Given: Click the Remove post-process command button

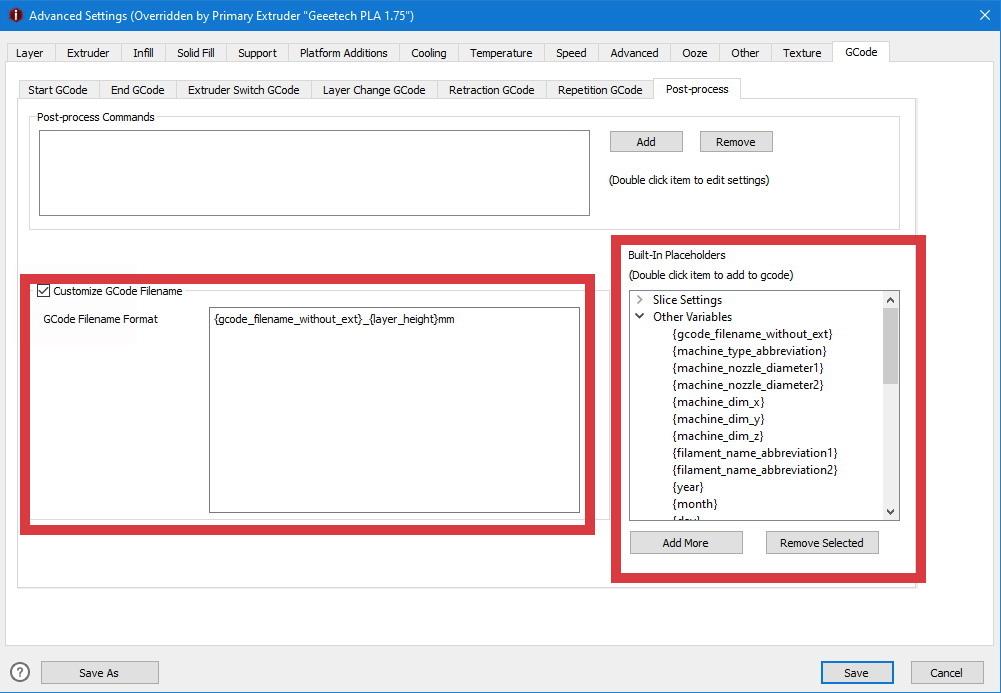Looking at the screenshot, I should pos(735,142).
